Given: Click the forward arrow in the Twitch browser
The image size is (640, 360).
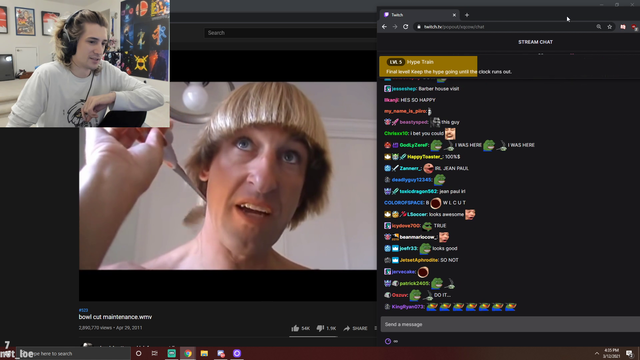Looking at the screenshot, I should click(395, 27).
